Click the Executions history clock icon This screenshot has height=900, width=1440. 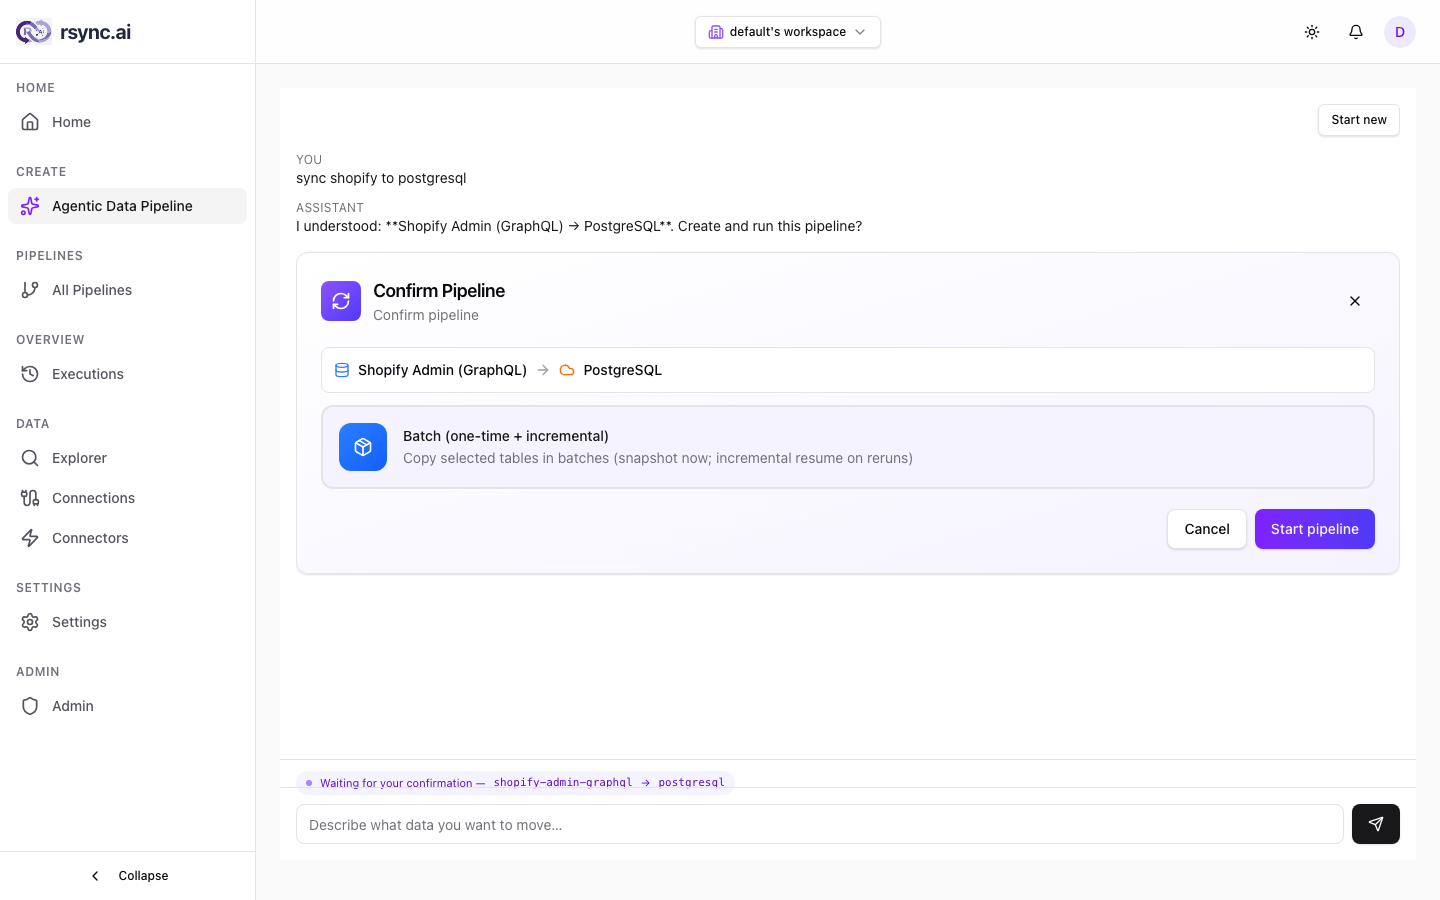coord(30,374)
